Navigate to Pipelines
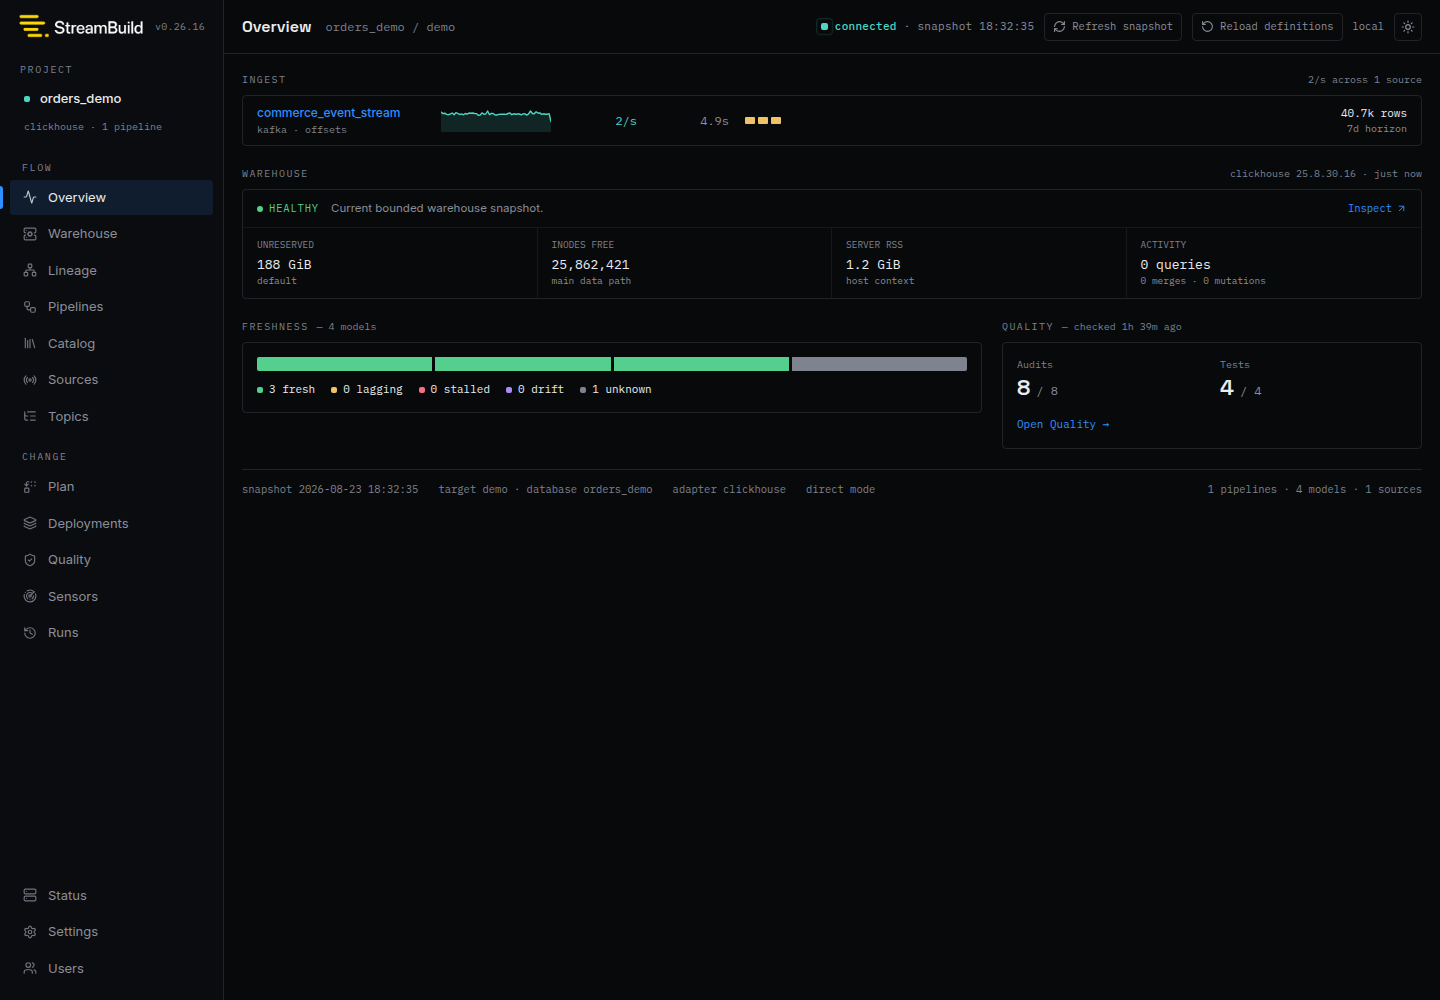 [112, 307]
